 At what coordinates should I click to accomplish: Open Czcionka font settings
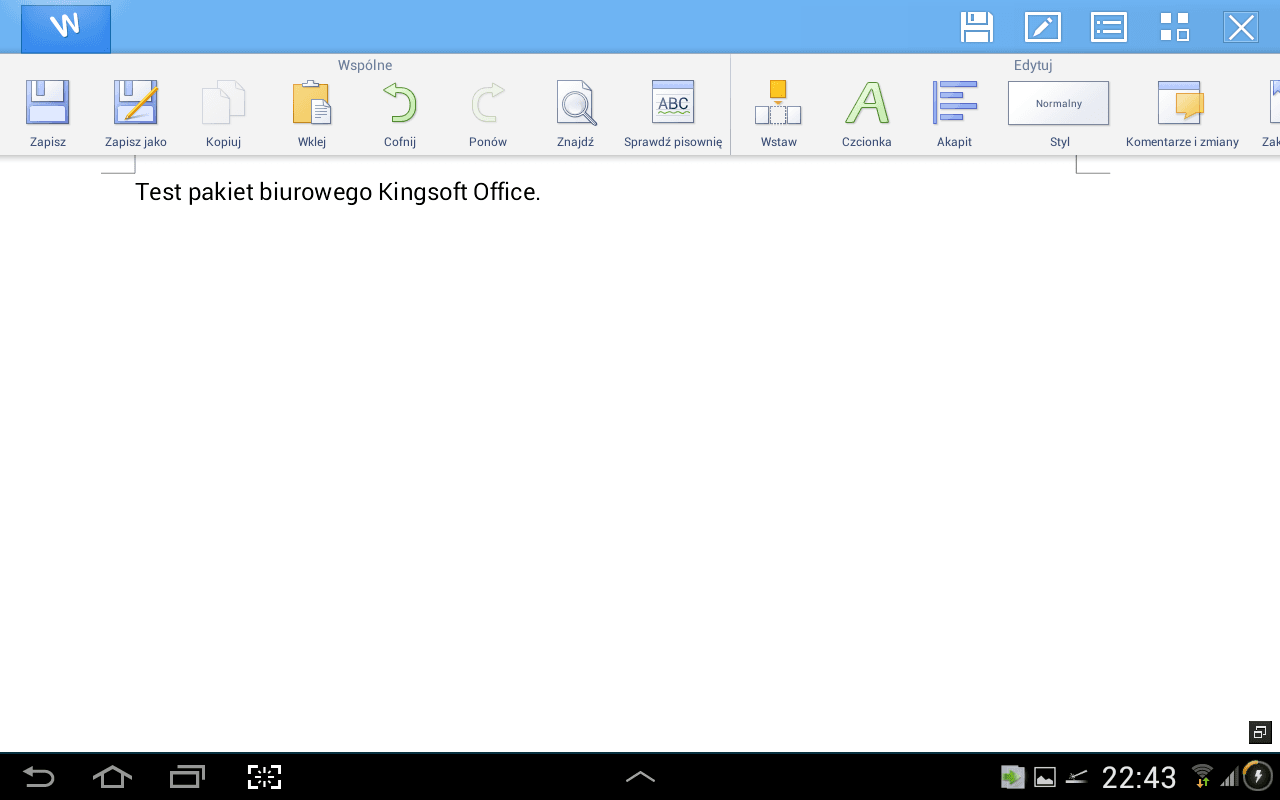click(867, 114)
